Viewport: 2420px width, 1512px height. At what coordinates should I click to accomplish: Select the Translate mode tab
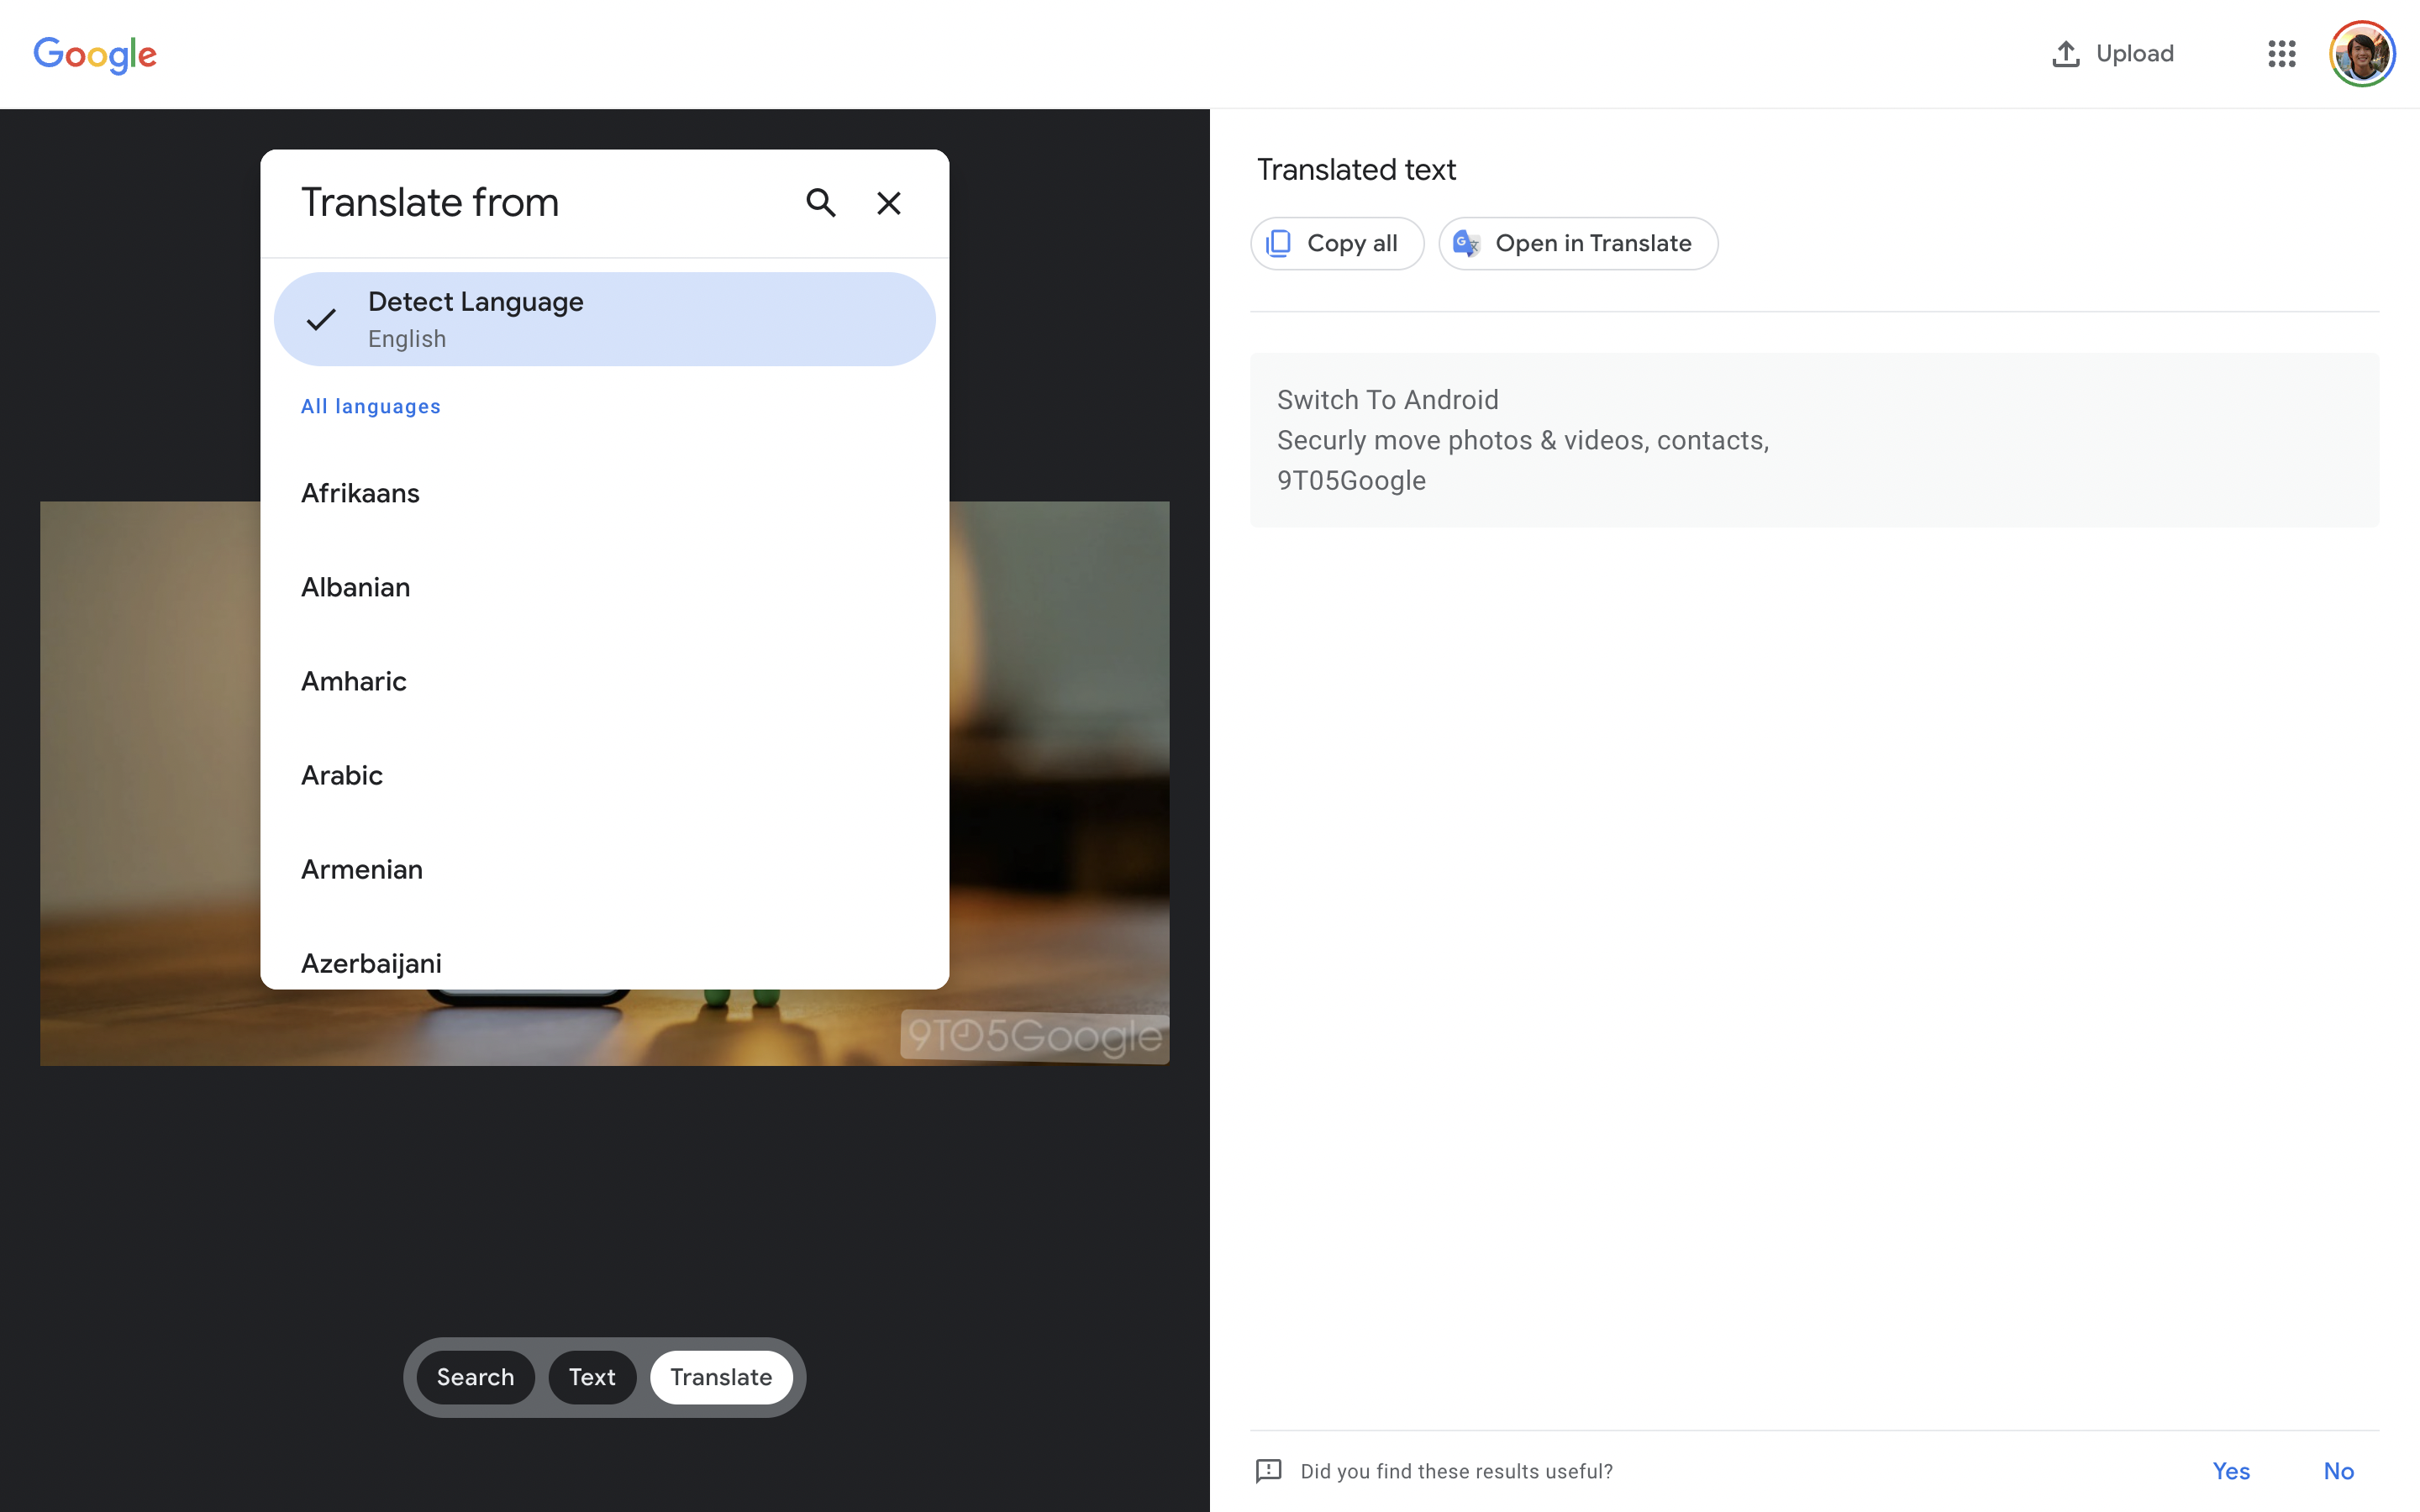(720, 1377)
